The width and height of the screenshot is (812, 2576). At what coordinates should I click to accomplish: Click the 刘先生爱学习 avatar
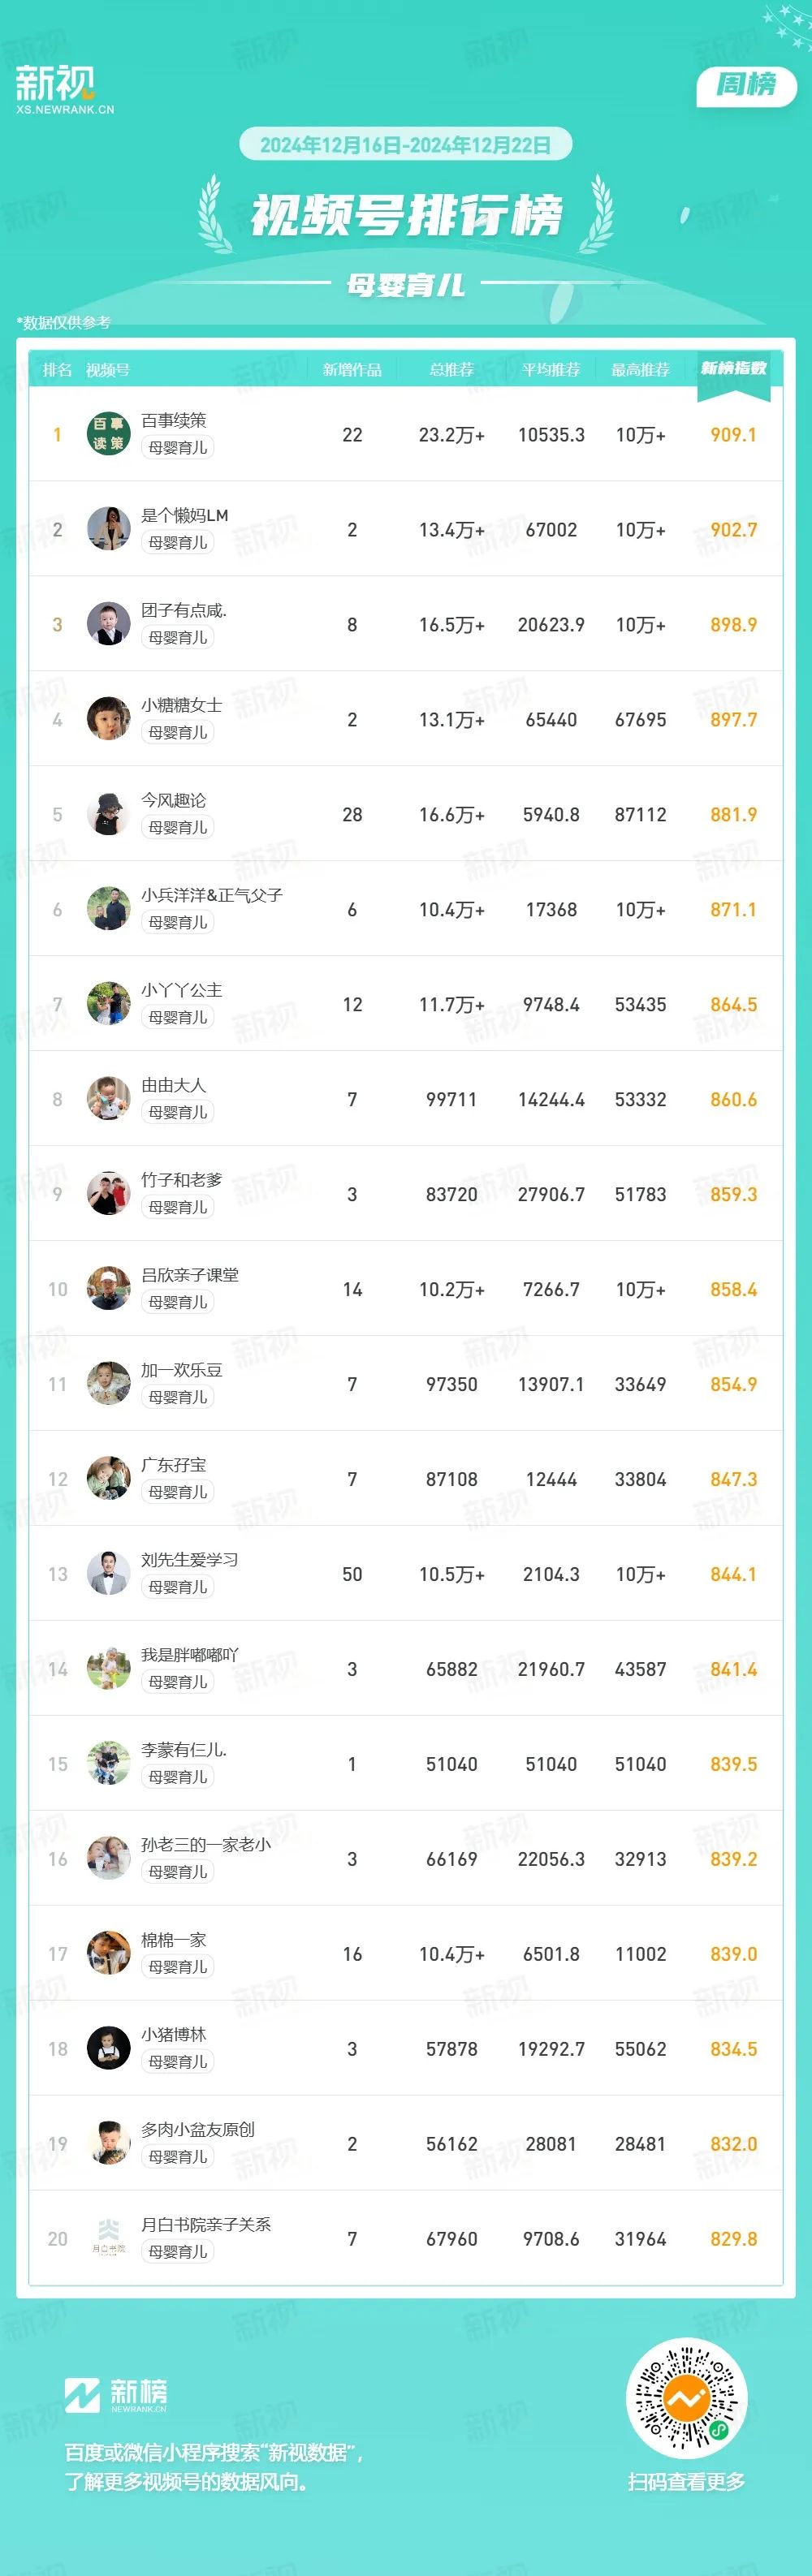108,1574
